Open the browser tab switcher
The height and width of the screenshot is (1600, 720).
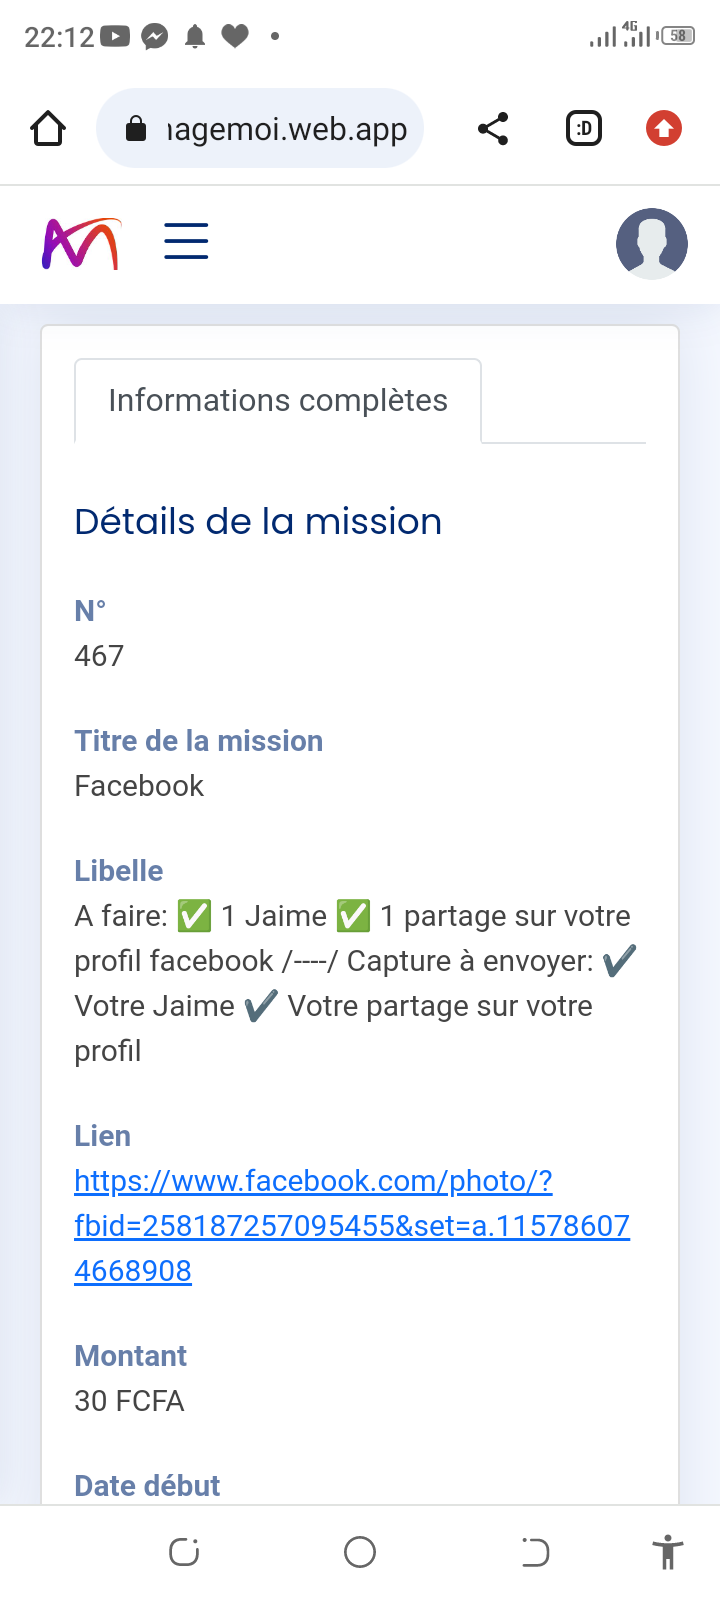click(x=584, y=129)
